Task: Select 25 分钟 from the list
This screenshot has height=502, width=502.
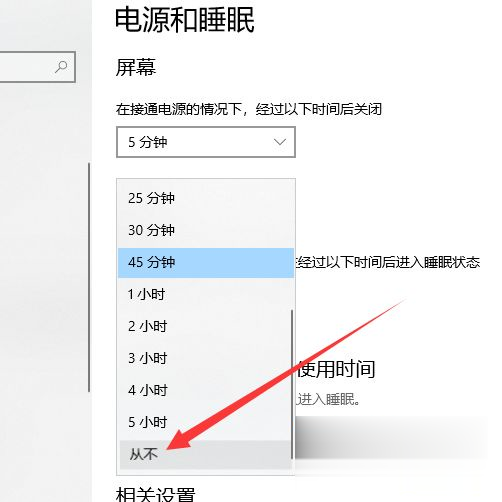Action: point(206,198)
